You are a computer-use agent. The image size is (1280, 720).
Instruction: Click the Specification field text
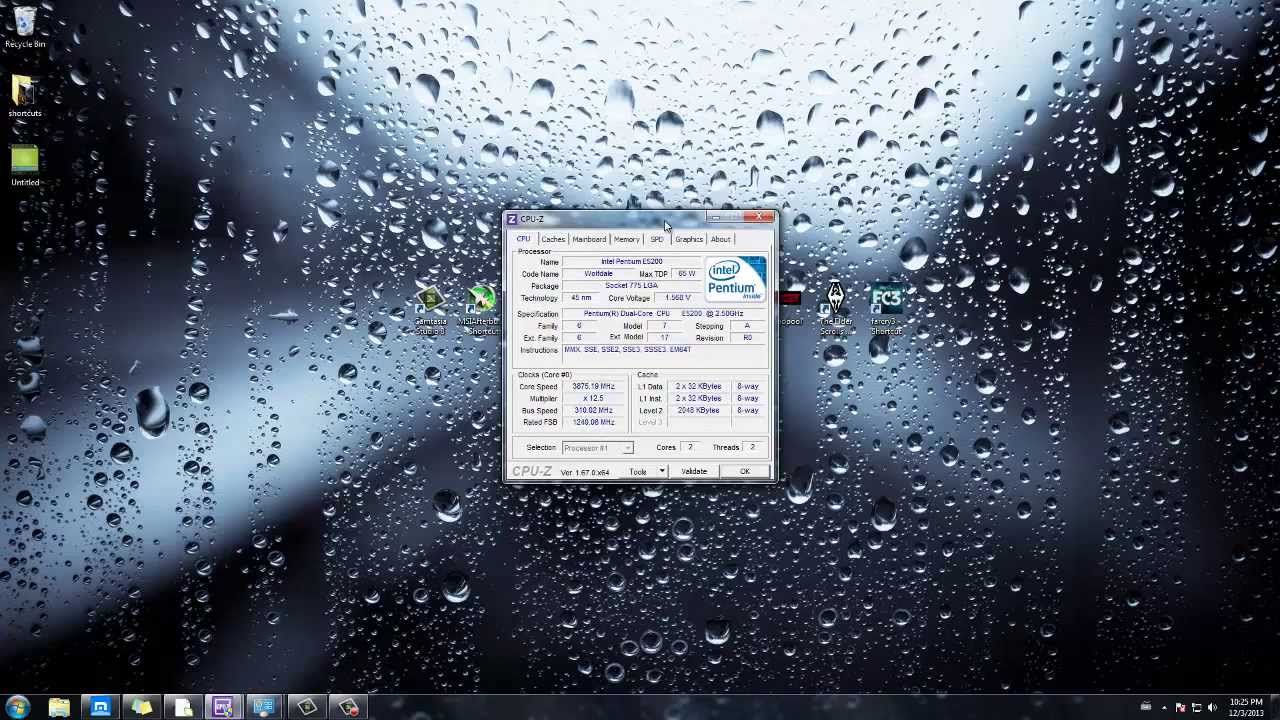coord(664,314)
